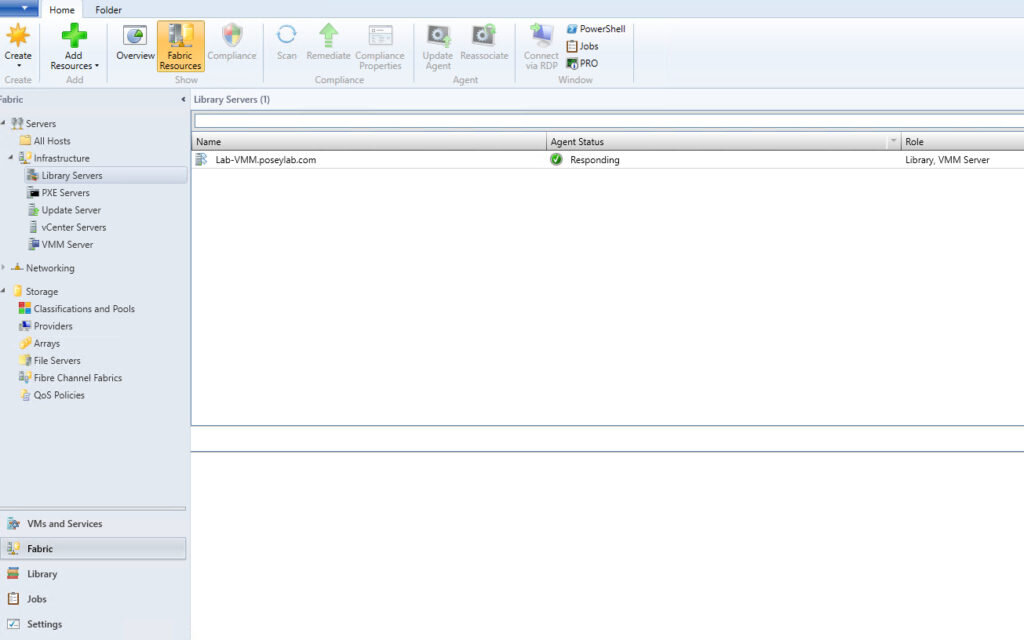Open the Jobs window from the ribbon
Viewport: 1024px width, 640px height.
[x=583, y=46]
